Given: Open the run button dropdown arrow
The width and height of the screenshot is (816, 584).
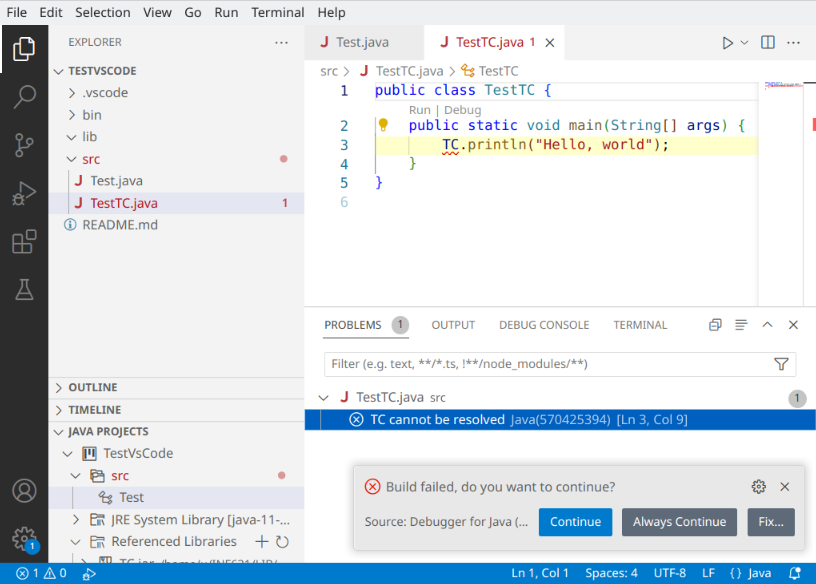Looking at the screenshot, I should 744,43.
